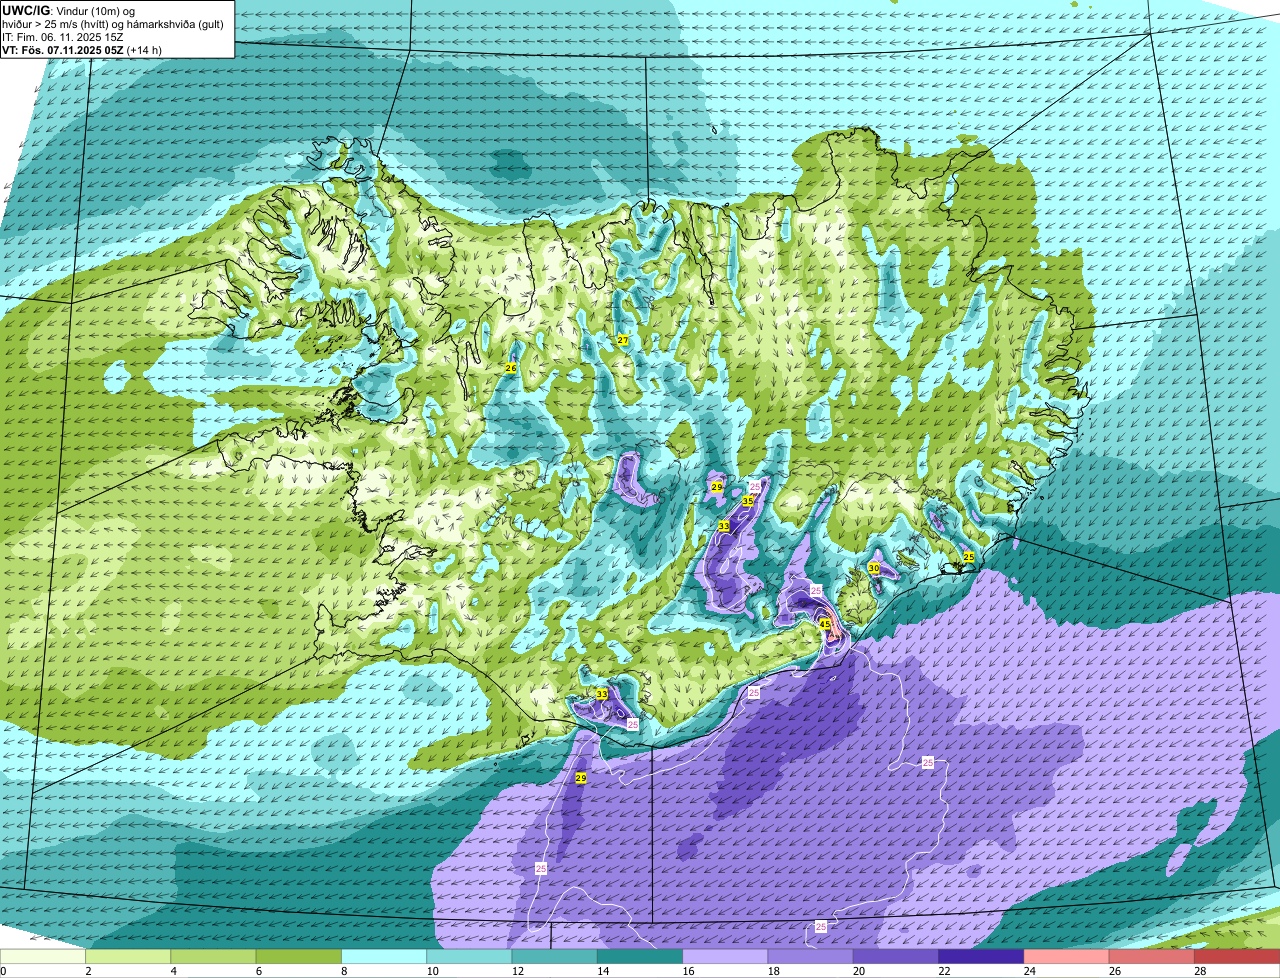This screenshot has width=1280, height=978.
Task: Select scale tick number 8 on color bar
Action: [343, 971]
